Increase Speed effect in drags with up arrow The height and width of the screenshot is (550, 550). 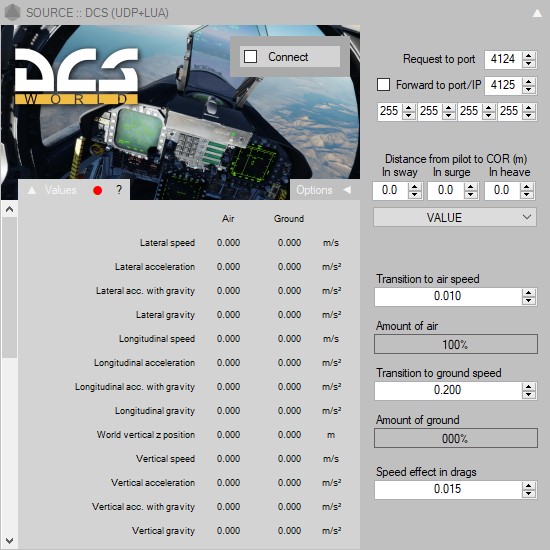coord(529,486)
